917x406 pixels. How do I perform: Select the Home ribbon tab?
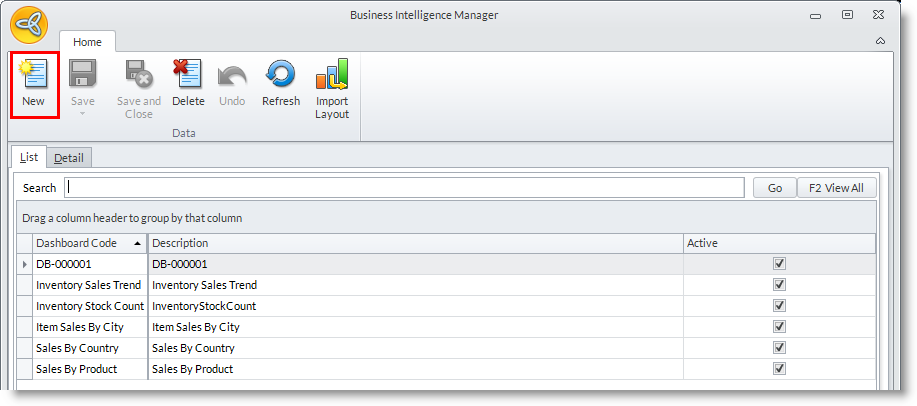click(87, 42)
